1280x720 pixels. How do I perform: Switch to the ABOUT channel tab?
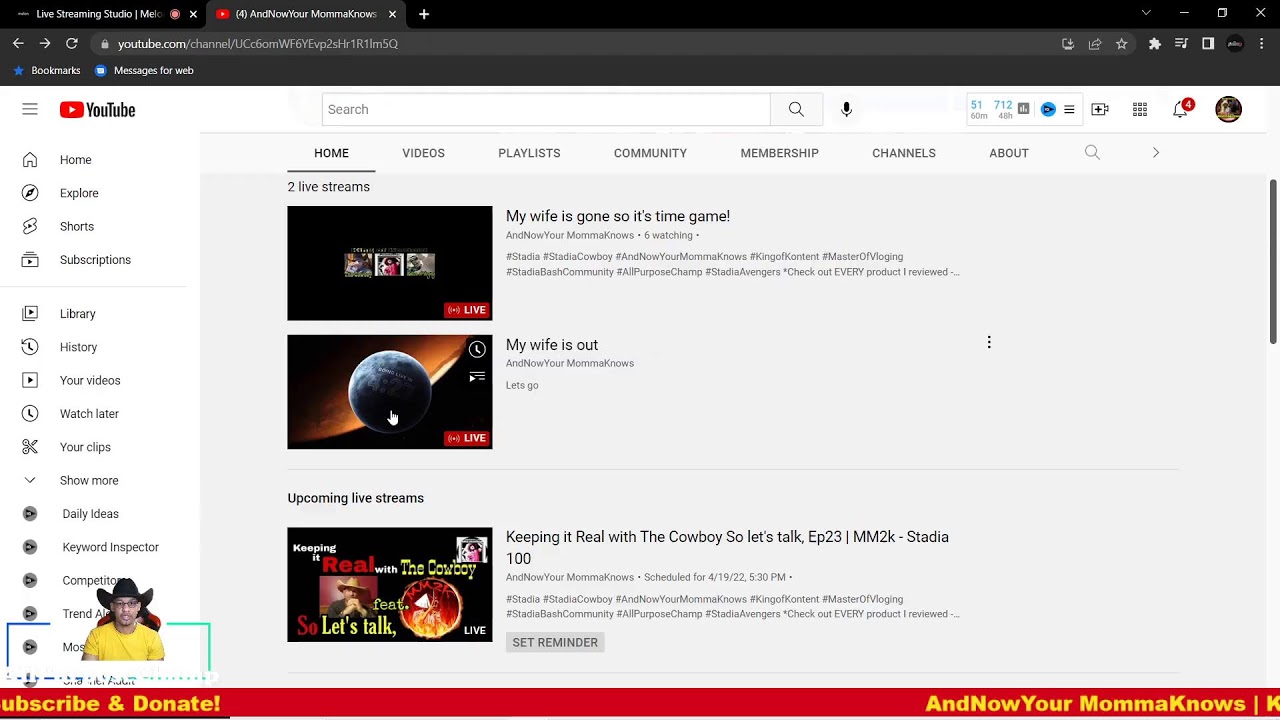(1008, 153)
